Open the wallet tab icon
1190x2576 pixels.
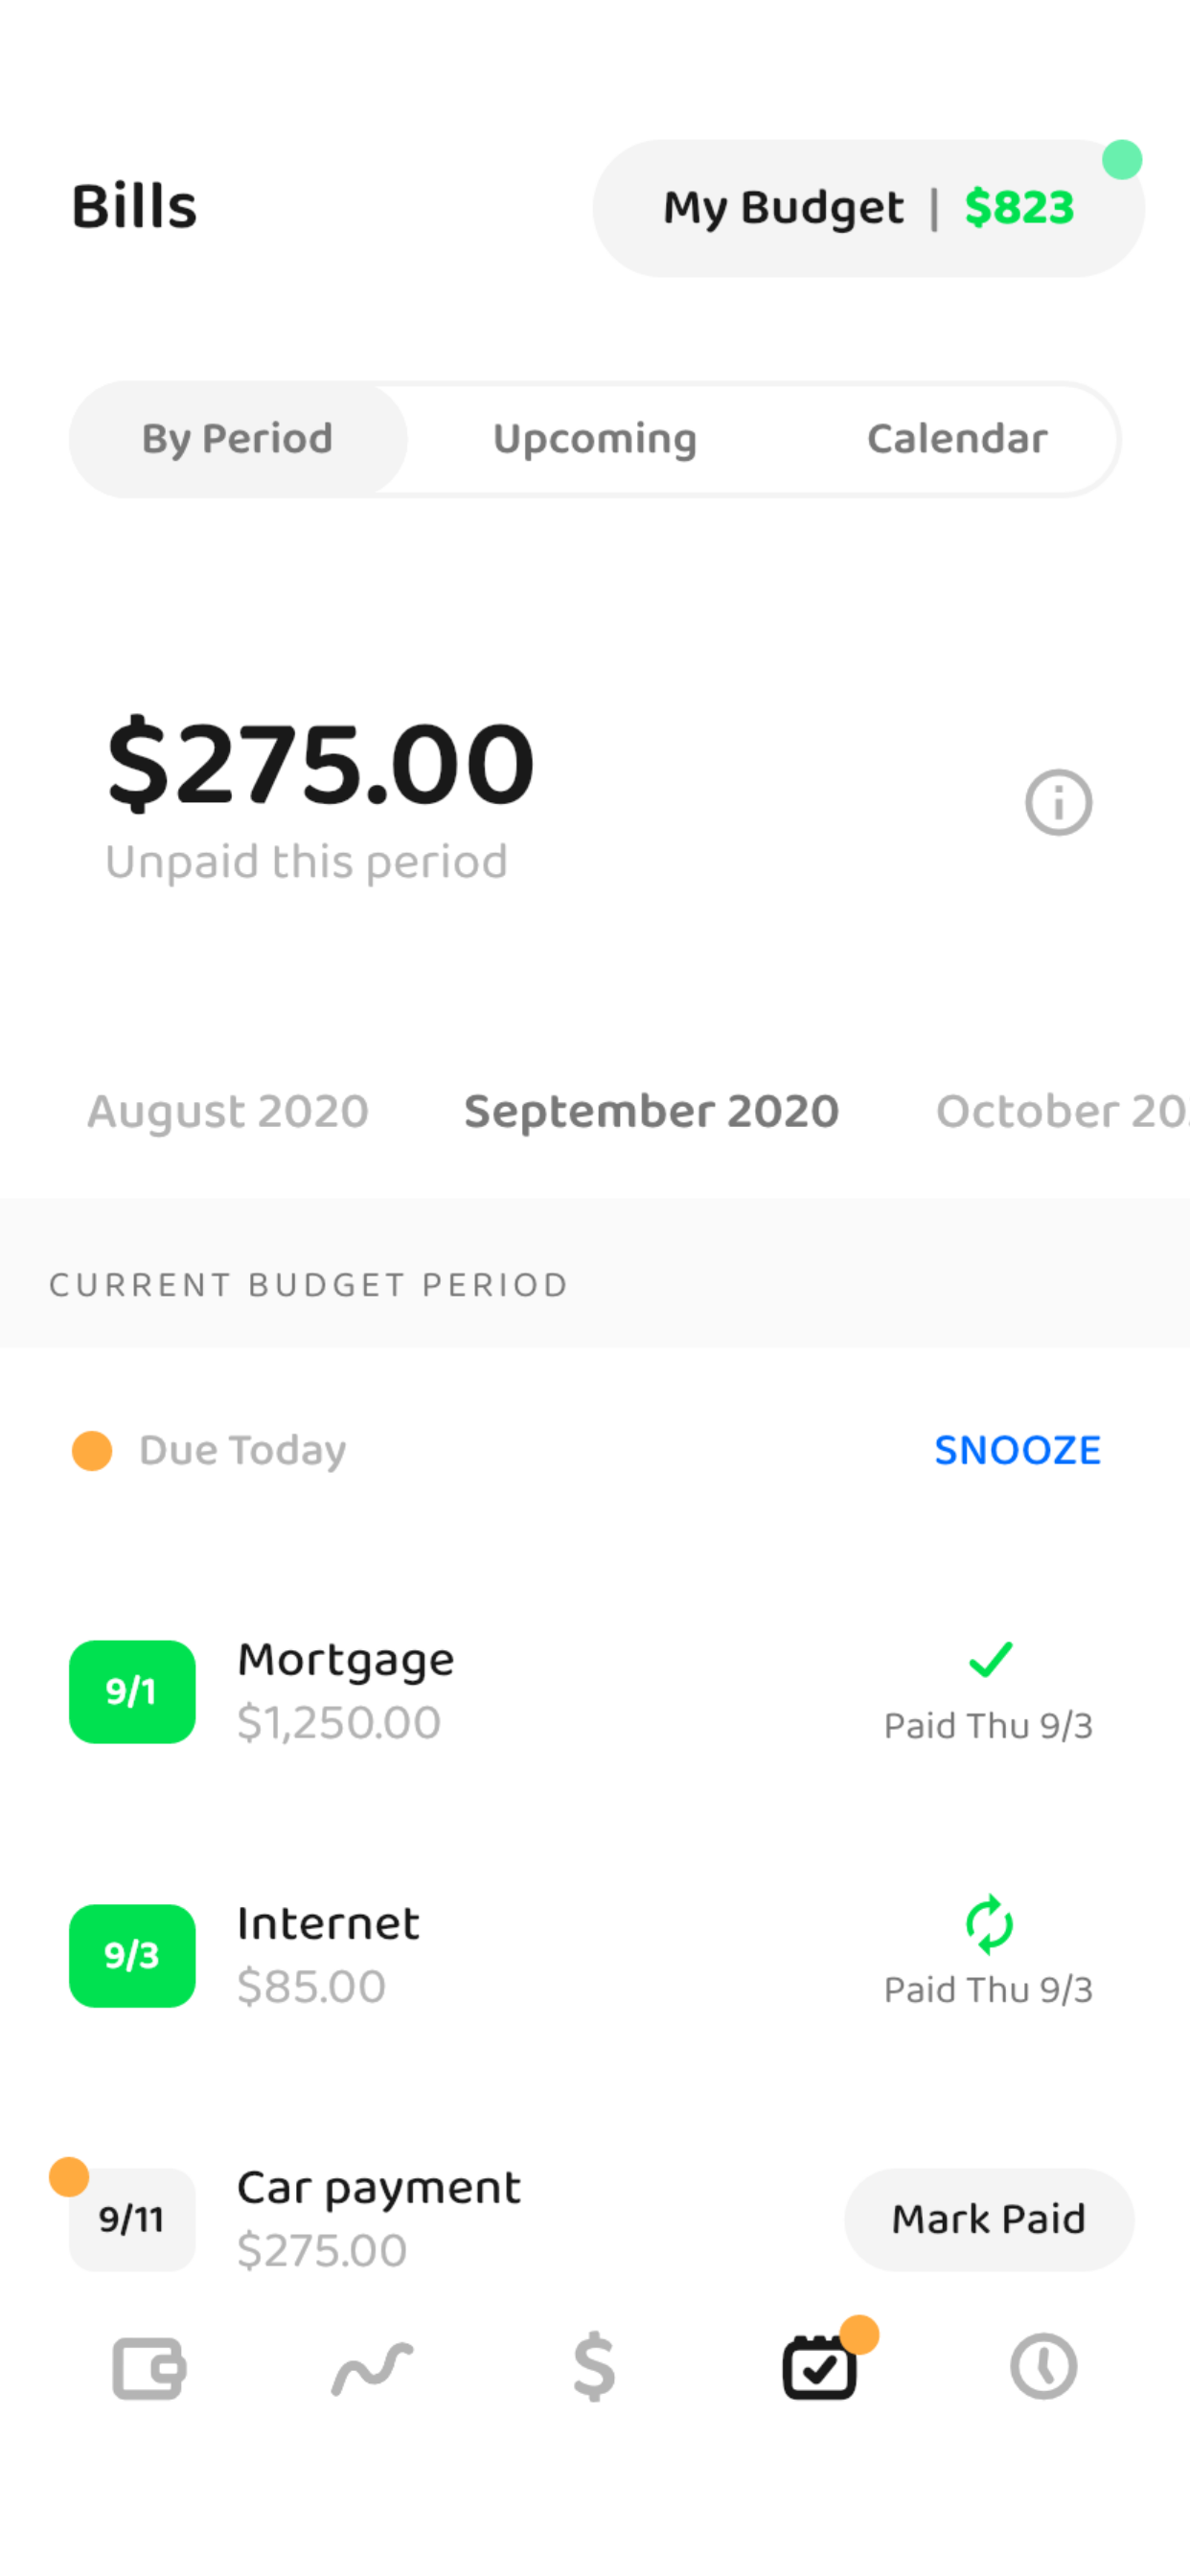(x=148, y=2367)
